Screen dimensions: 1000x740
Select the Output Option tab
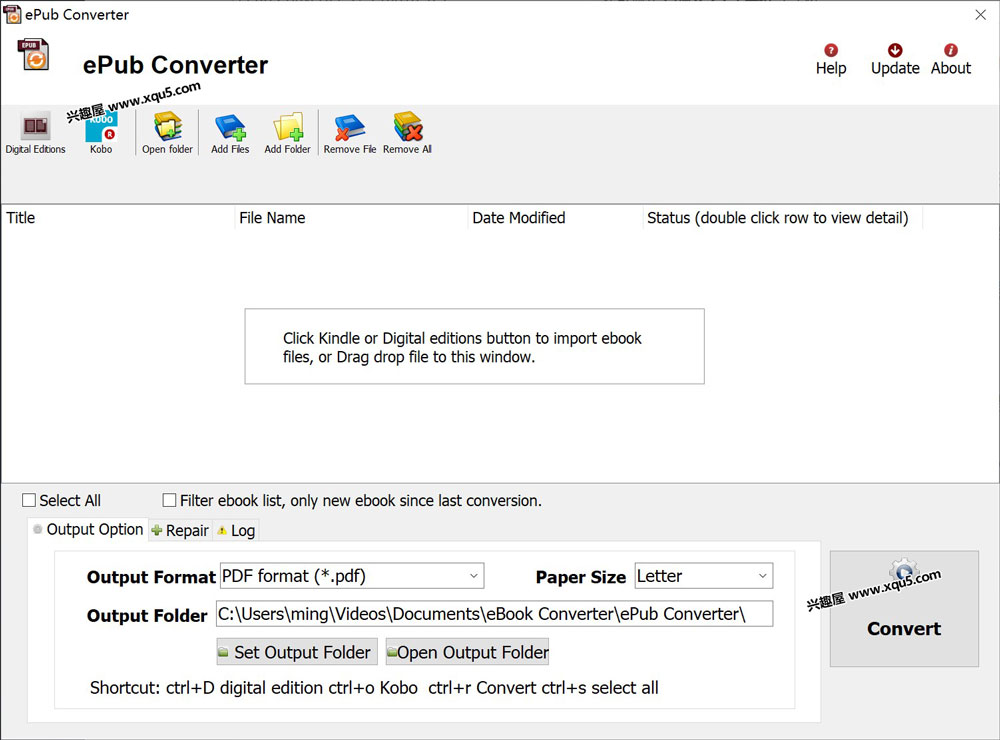pos(88,530)
